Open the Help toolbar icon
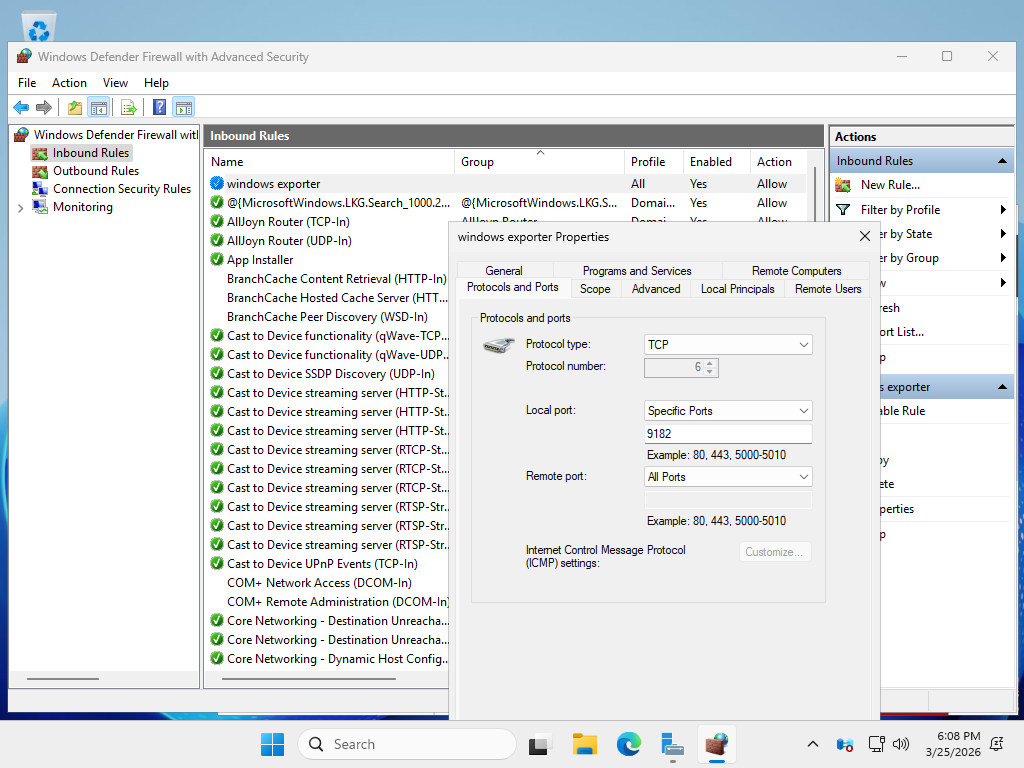 click(159, 107)
